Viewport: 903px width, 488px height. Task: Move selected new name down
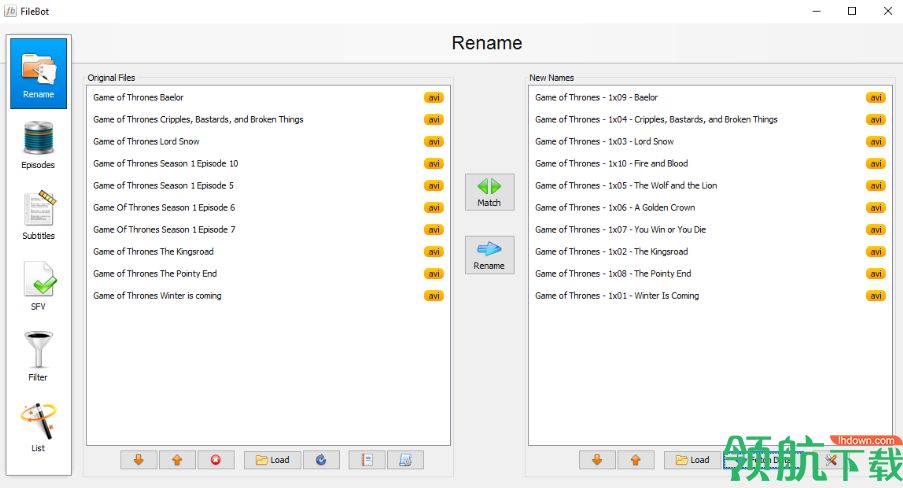pyautogui.click(x=597, y=460)
